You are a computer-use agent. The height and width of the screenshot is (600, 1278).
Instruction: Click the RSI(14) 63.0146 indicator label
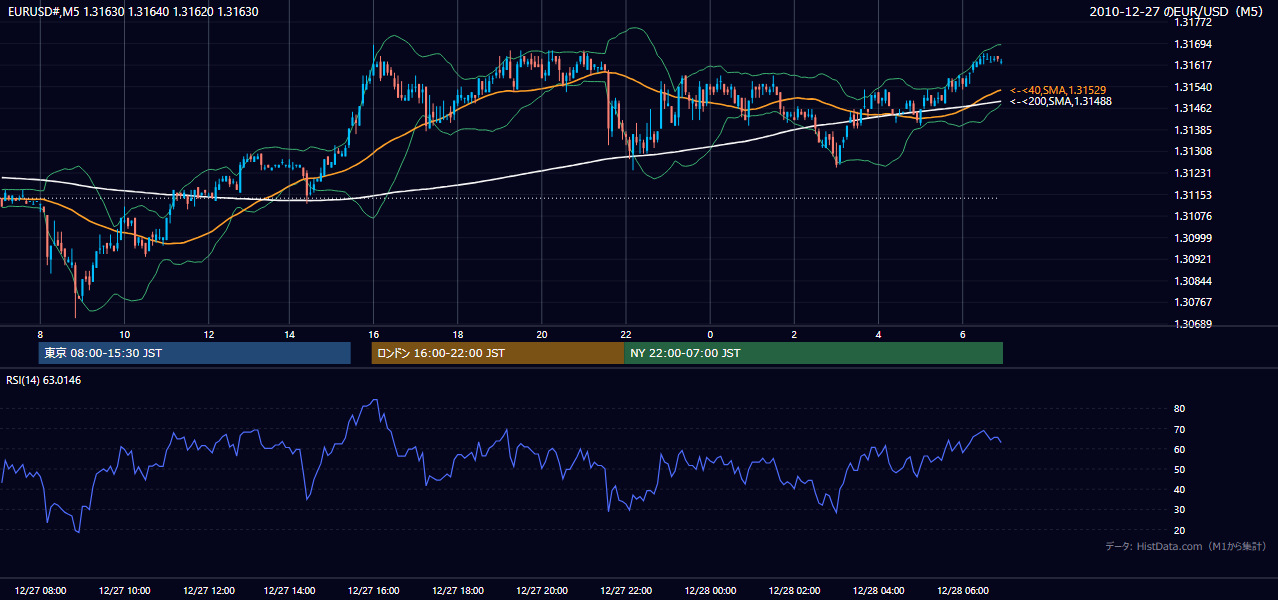(x=44, y=380)
